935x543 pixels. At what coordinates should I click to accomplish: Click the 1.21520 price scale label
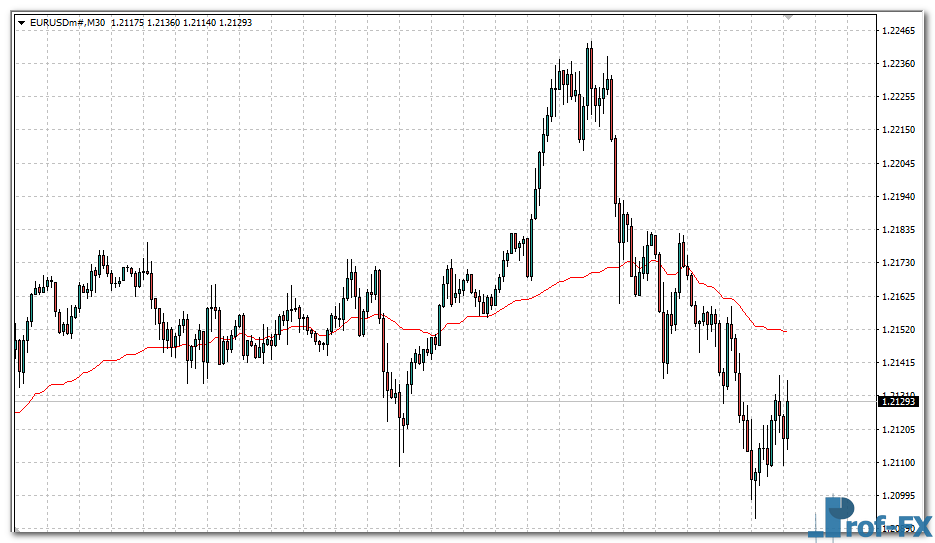tap(899, 330)
